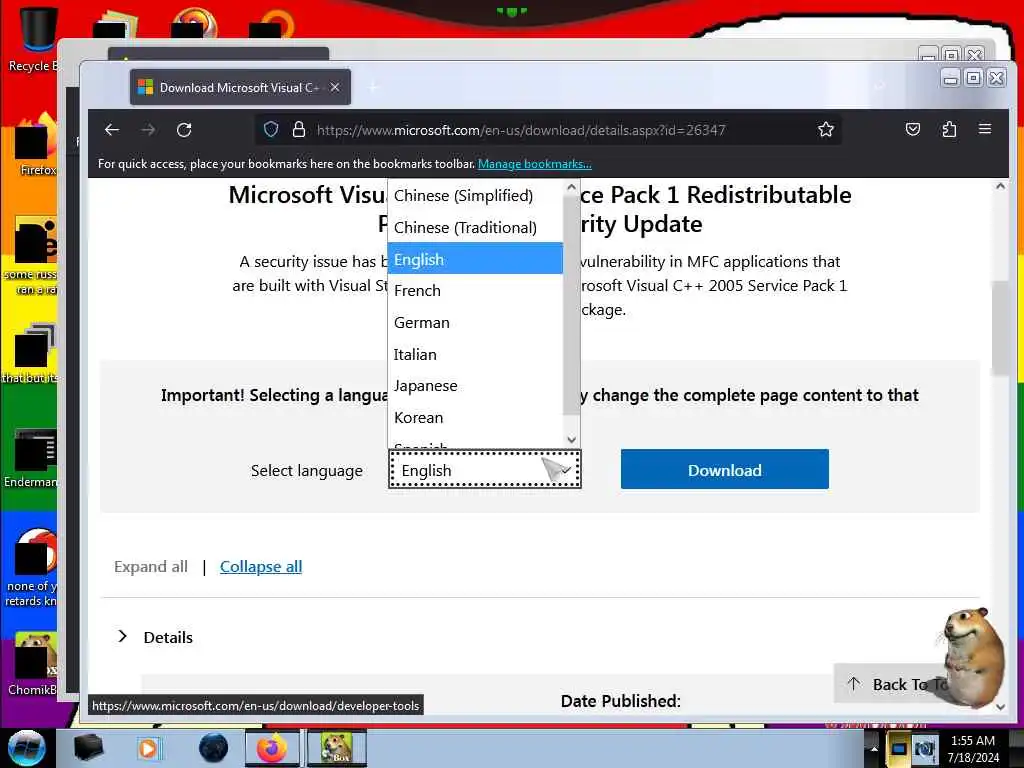Click the camera icon in the system tray
Viewport: 1024px width, 768px height.
click(x=924, y=748)
